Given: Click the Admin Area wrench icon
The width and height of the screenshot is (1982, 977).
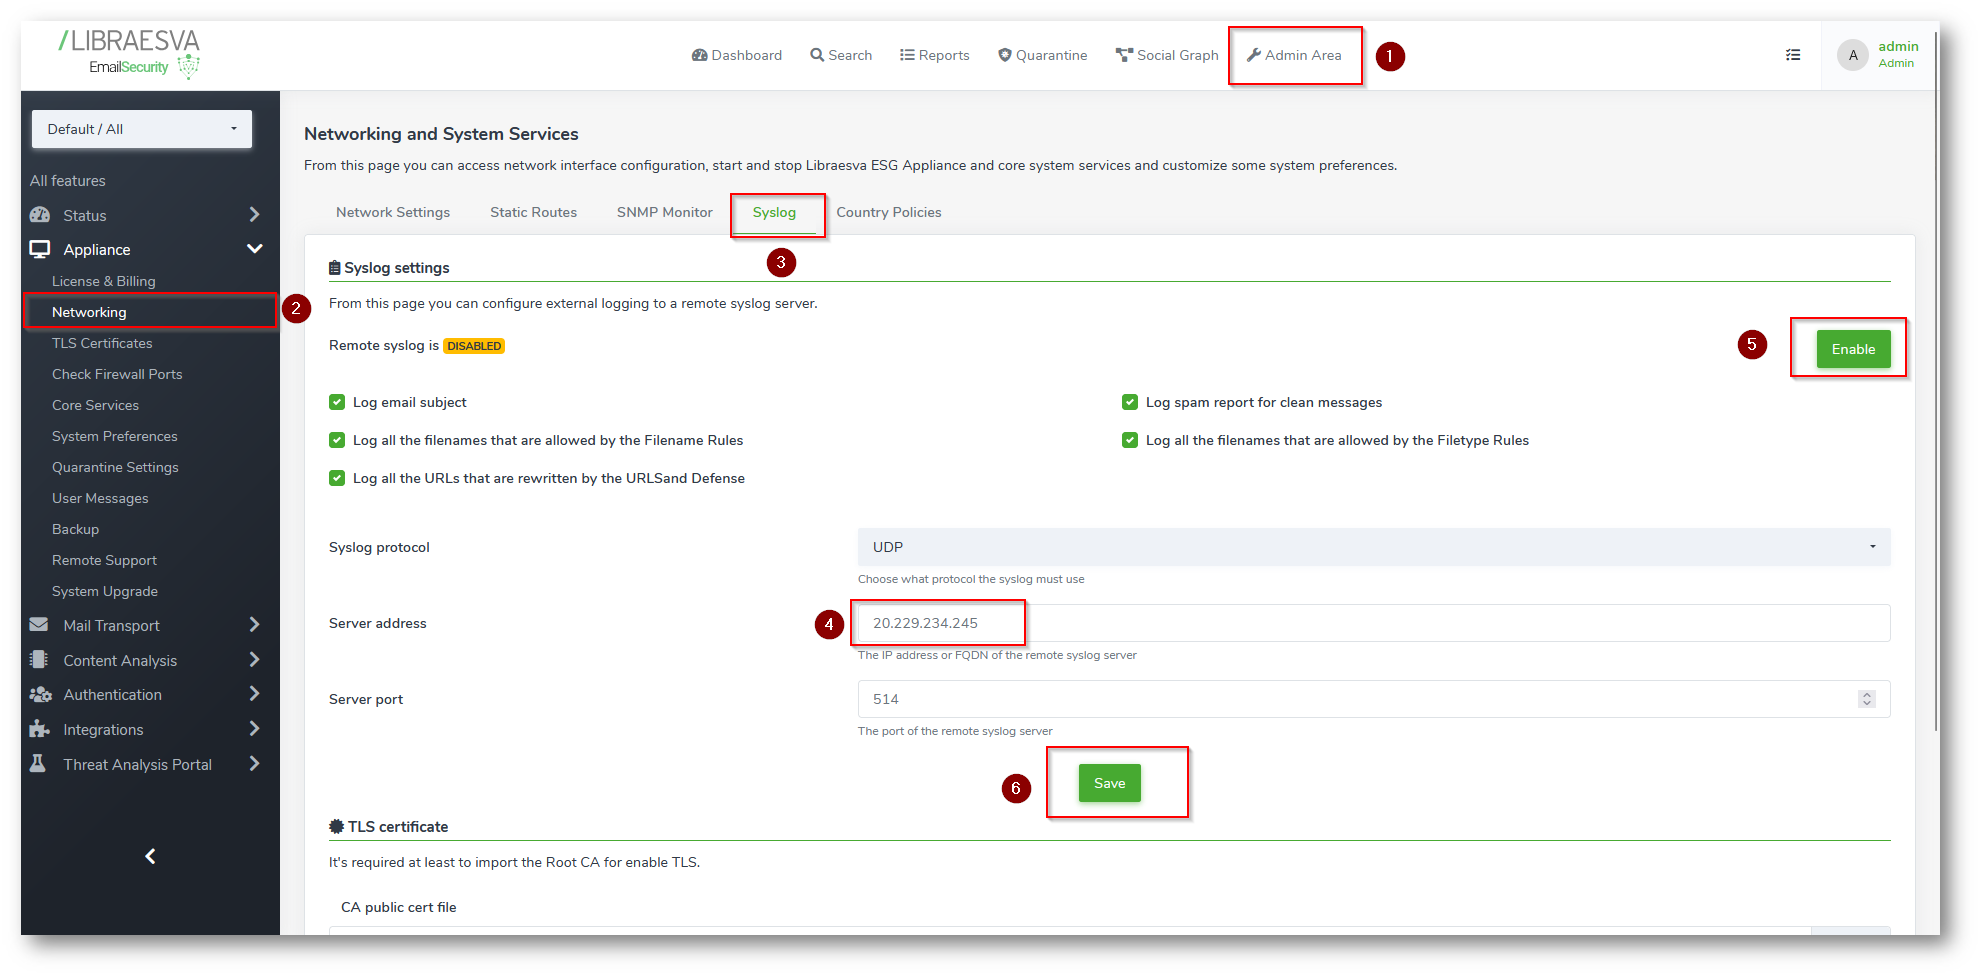Looking at the screenshot, I should (1254, 55).
